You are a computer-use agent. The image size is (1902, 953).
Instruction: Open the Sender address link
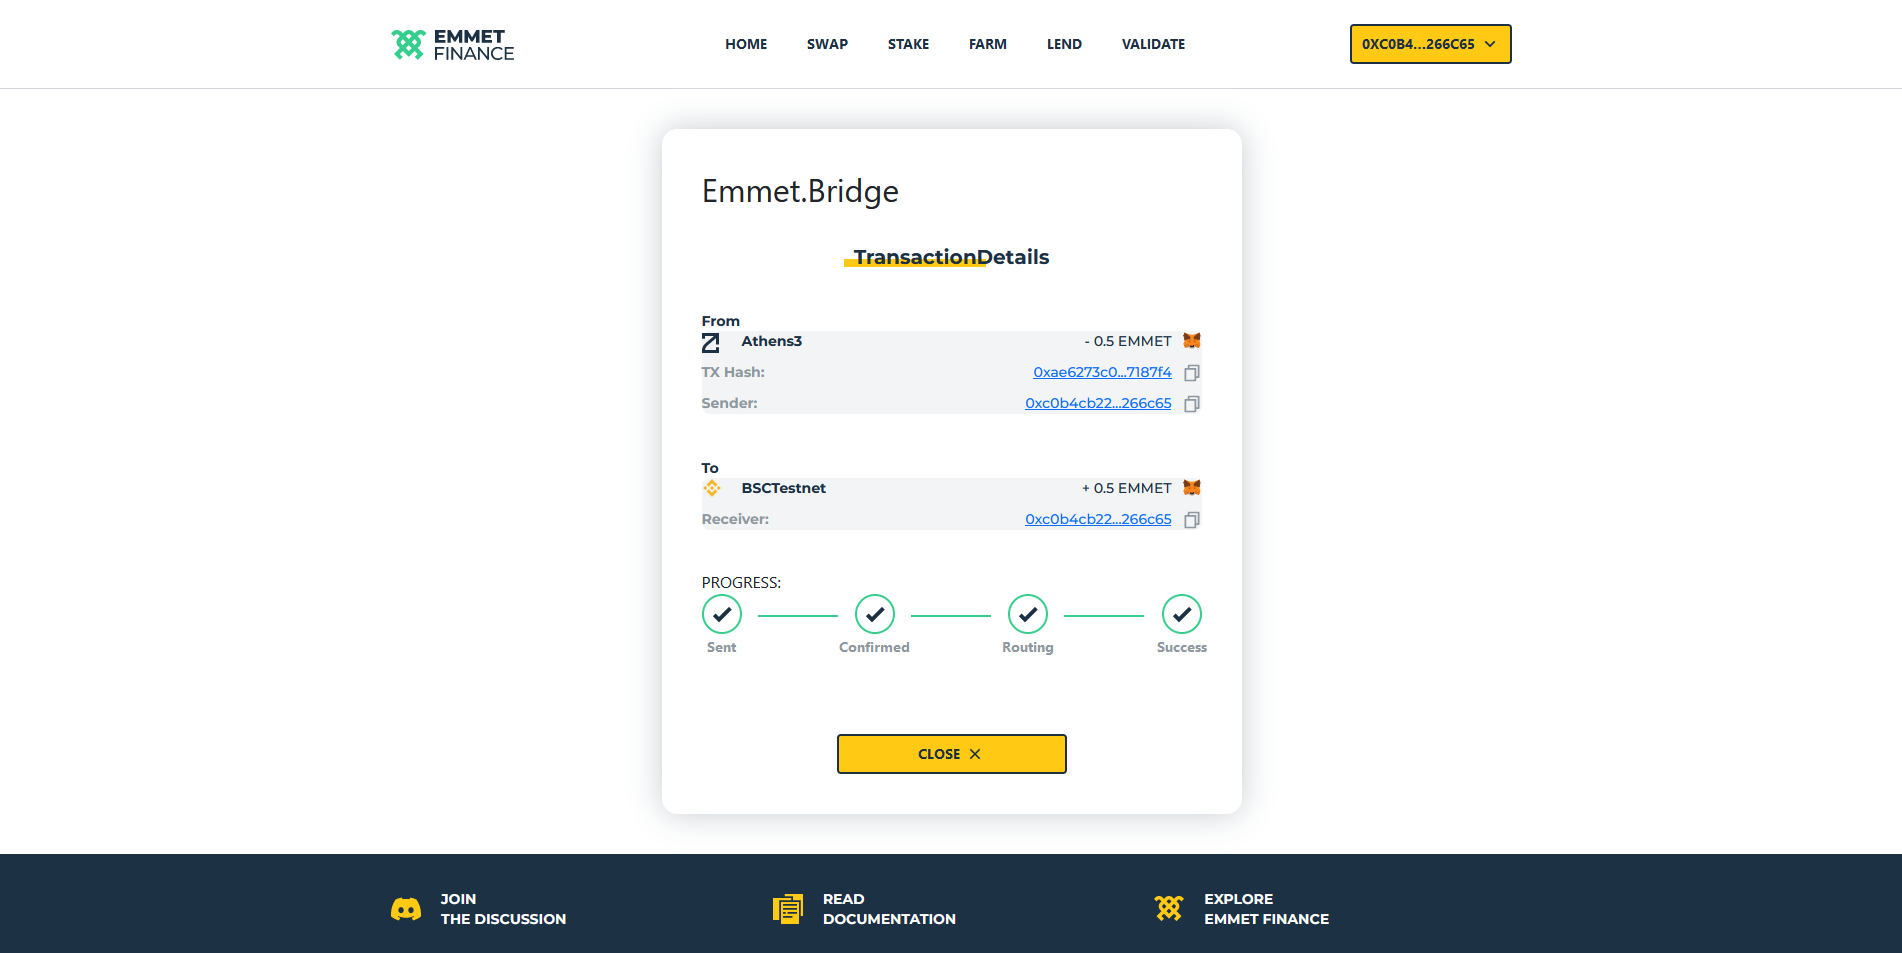(1098, 403)
